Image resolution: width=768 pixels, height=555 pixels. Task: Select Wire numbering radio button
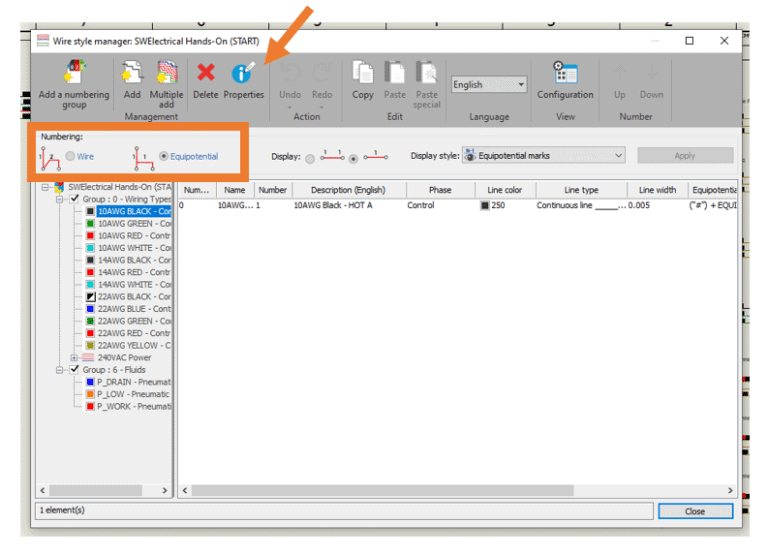(70, 156)
